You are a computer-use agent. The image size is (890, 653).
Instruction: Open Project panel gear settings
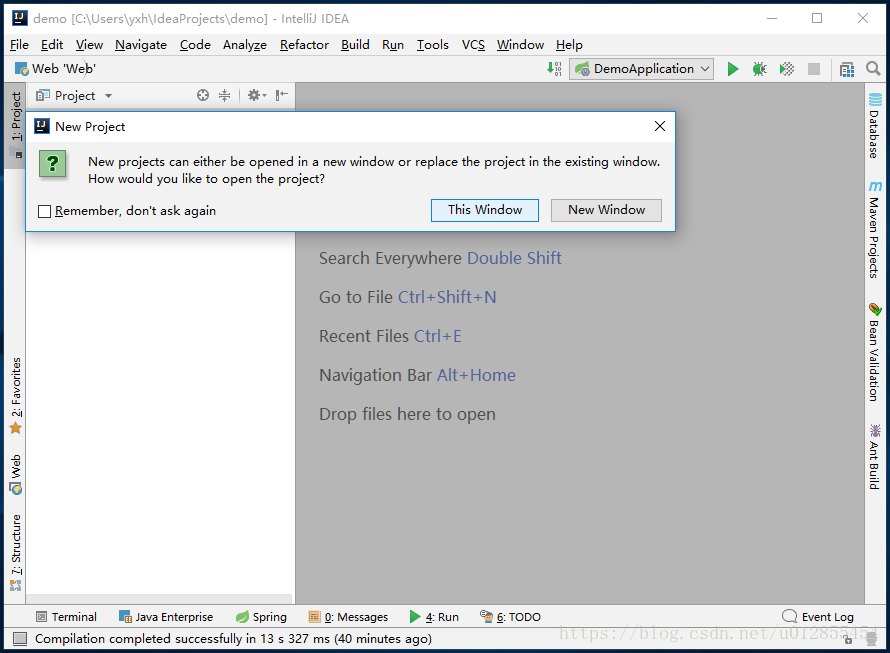pyautogui.click(x=257, y=95)
